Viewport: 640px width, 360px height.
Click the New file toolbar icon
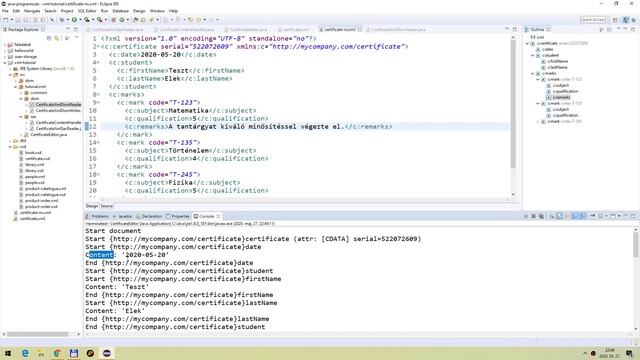(x=6, y=20)
